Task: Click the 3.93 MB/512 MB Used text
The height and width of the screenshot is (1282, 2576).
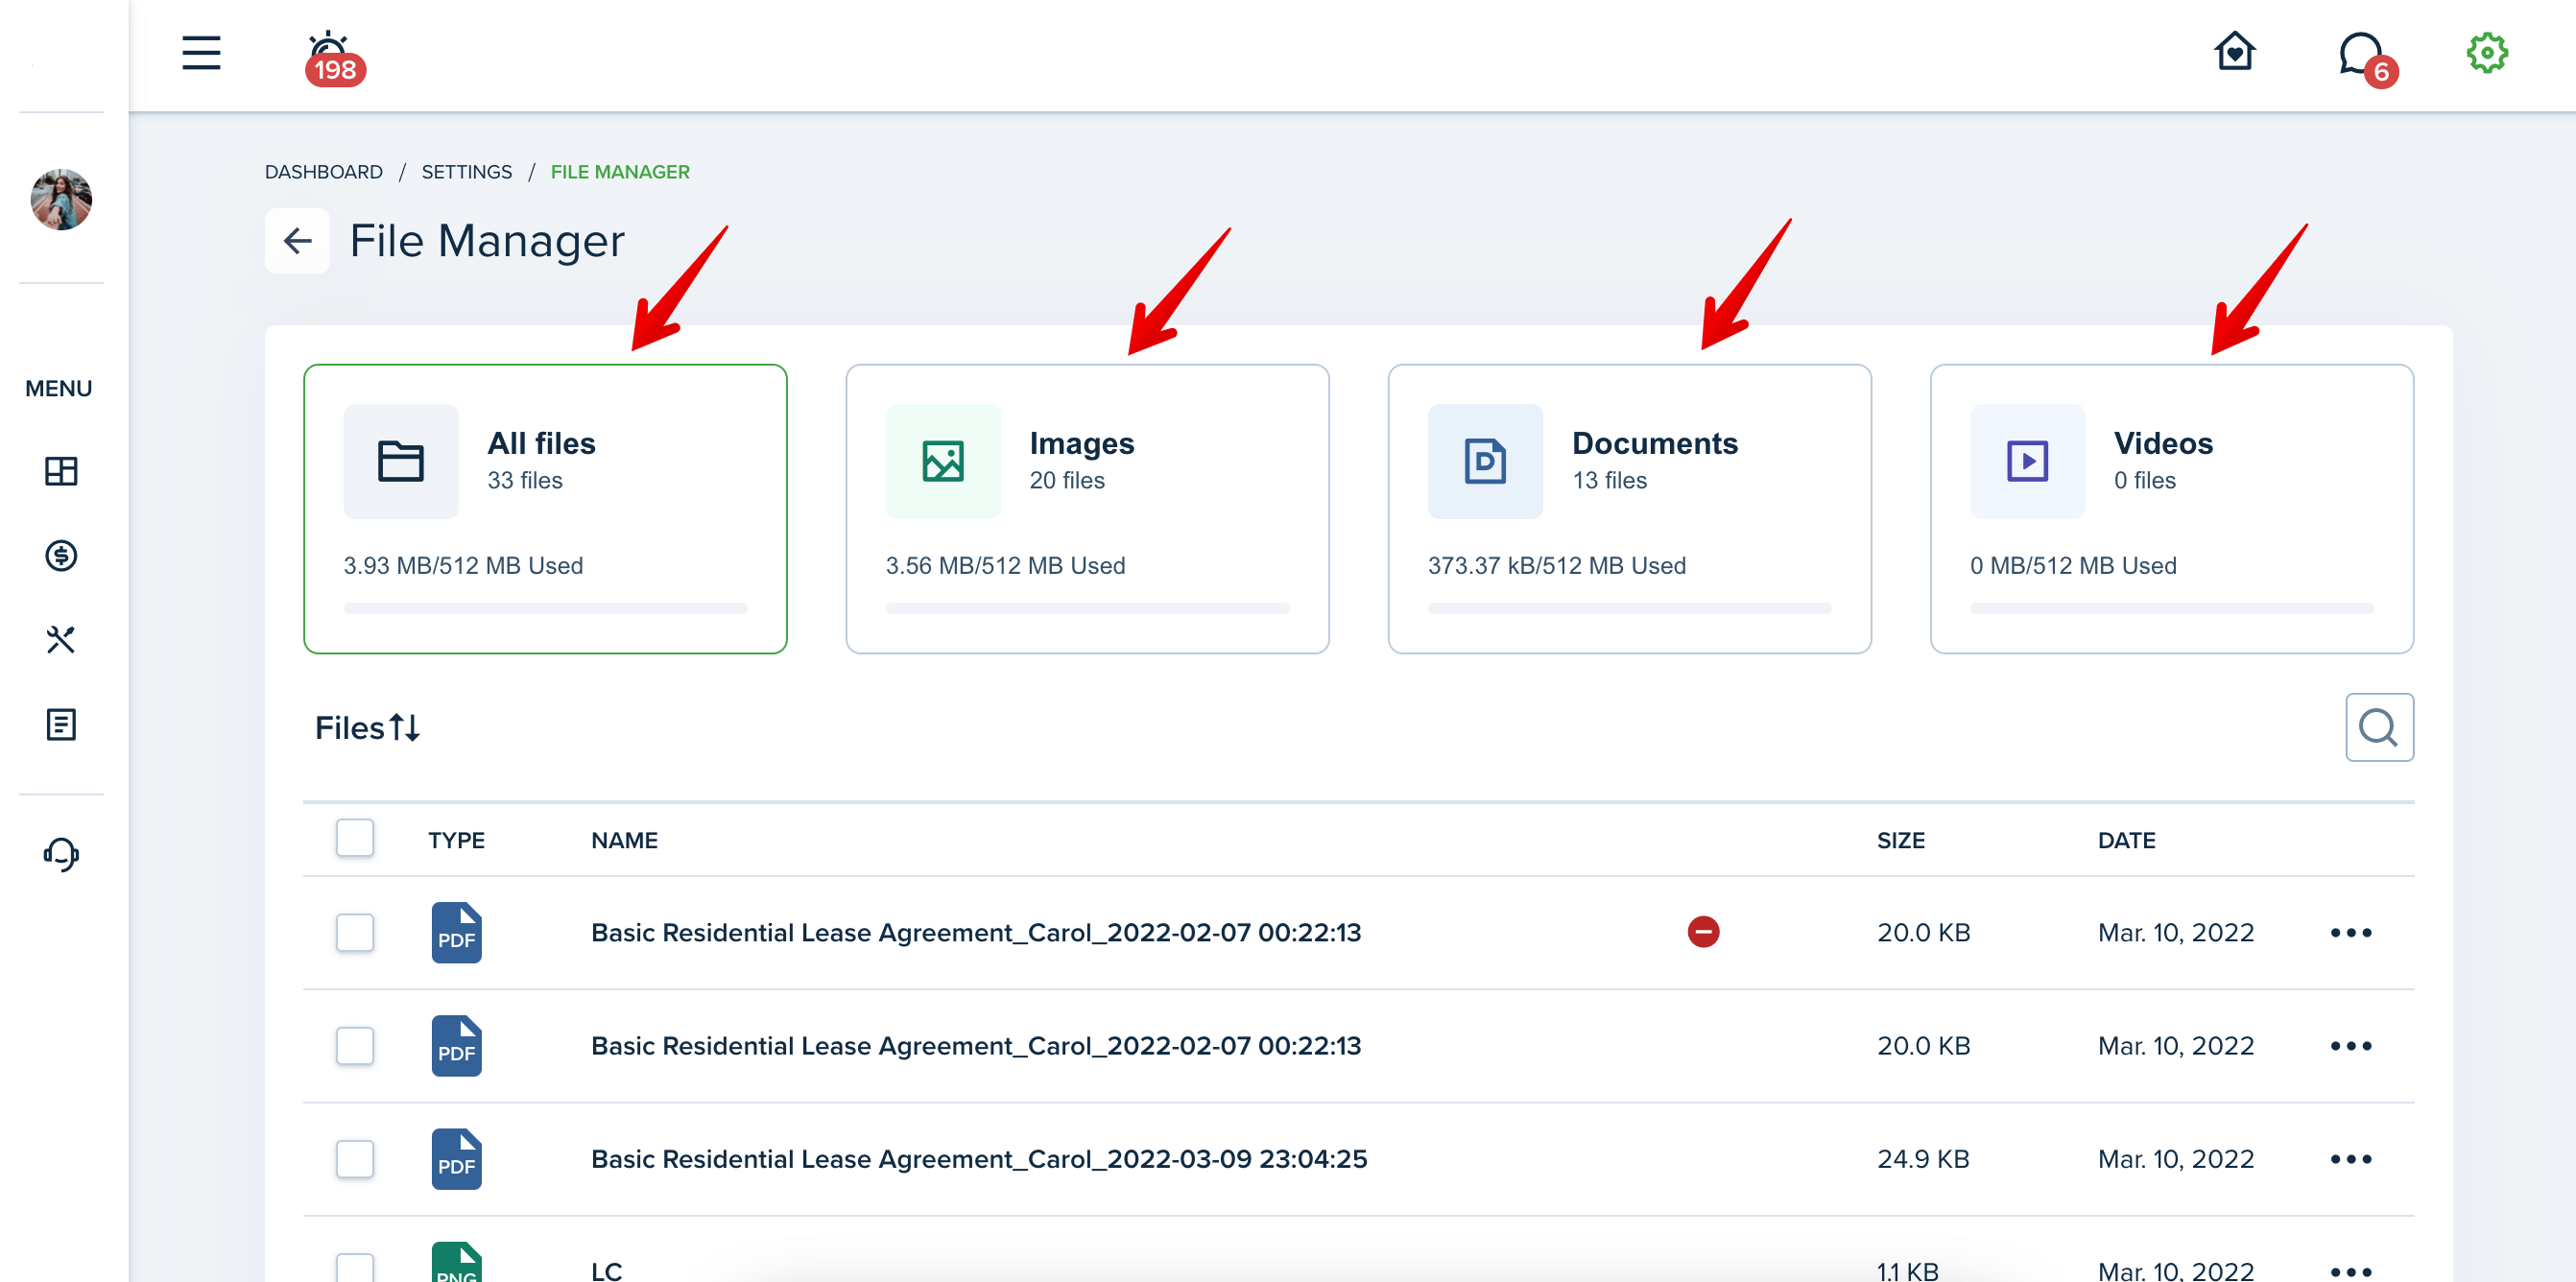Action: pyautogui.click(x=463, y=565)
